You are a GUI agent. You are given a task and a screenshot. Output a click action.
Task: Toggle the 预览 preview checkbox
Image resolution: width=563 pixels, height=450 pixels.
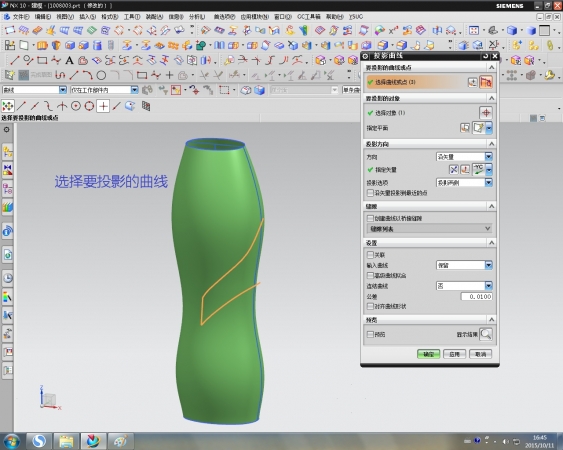370,334
